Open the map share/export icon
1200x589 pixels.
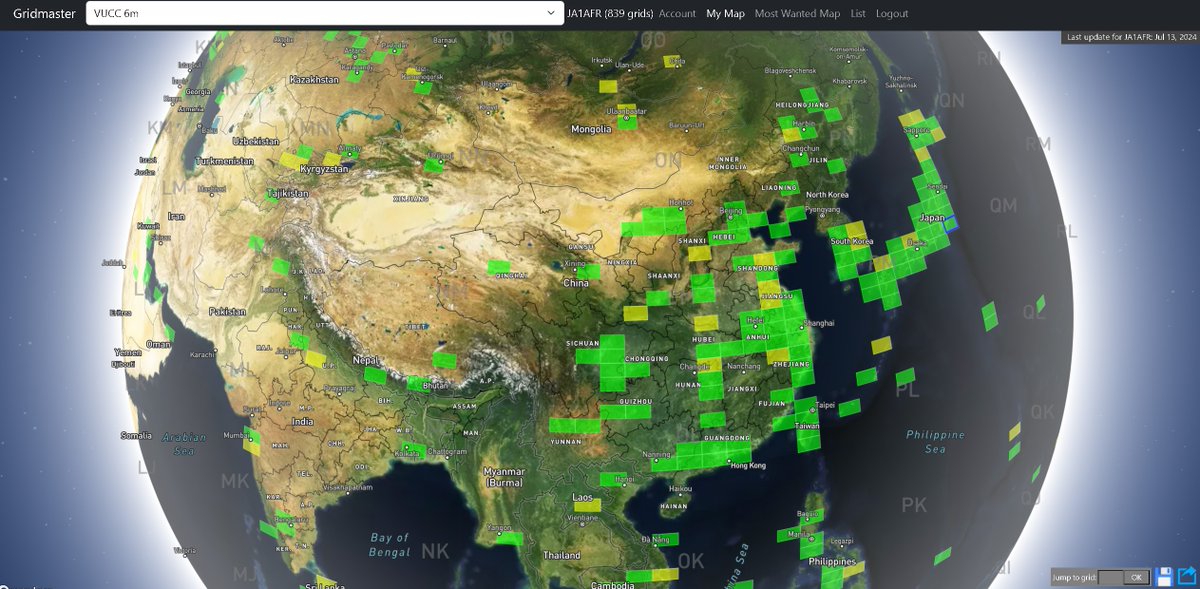(x=1186, y=576)
